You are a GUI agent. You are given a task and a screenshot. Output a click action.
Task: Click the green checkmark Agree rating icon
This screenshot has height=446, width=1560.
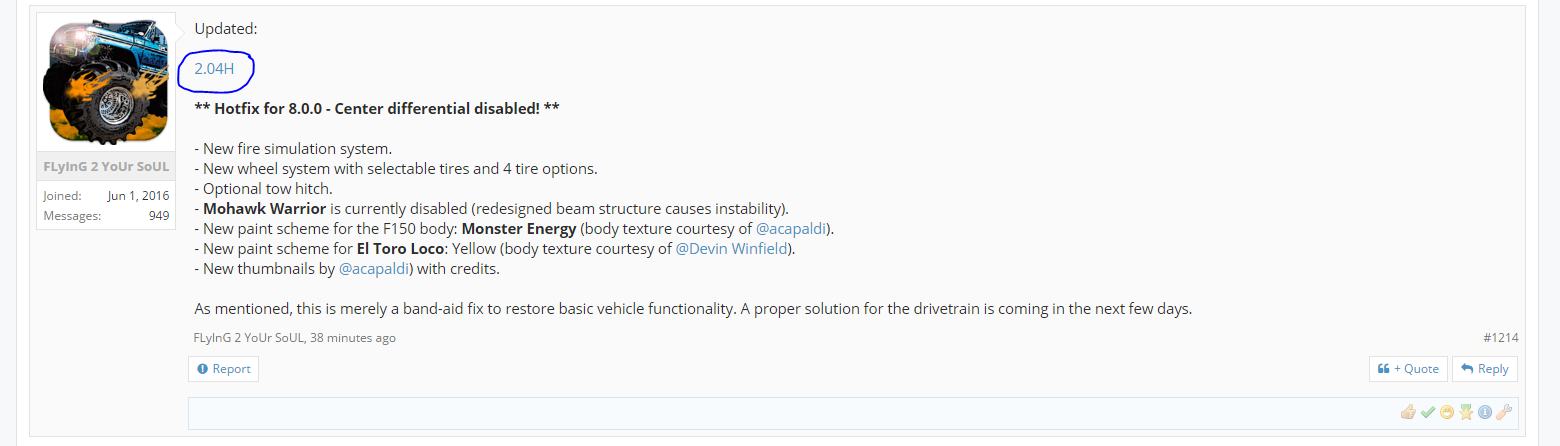[1428, 412]
